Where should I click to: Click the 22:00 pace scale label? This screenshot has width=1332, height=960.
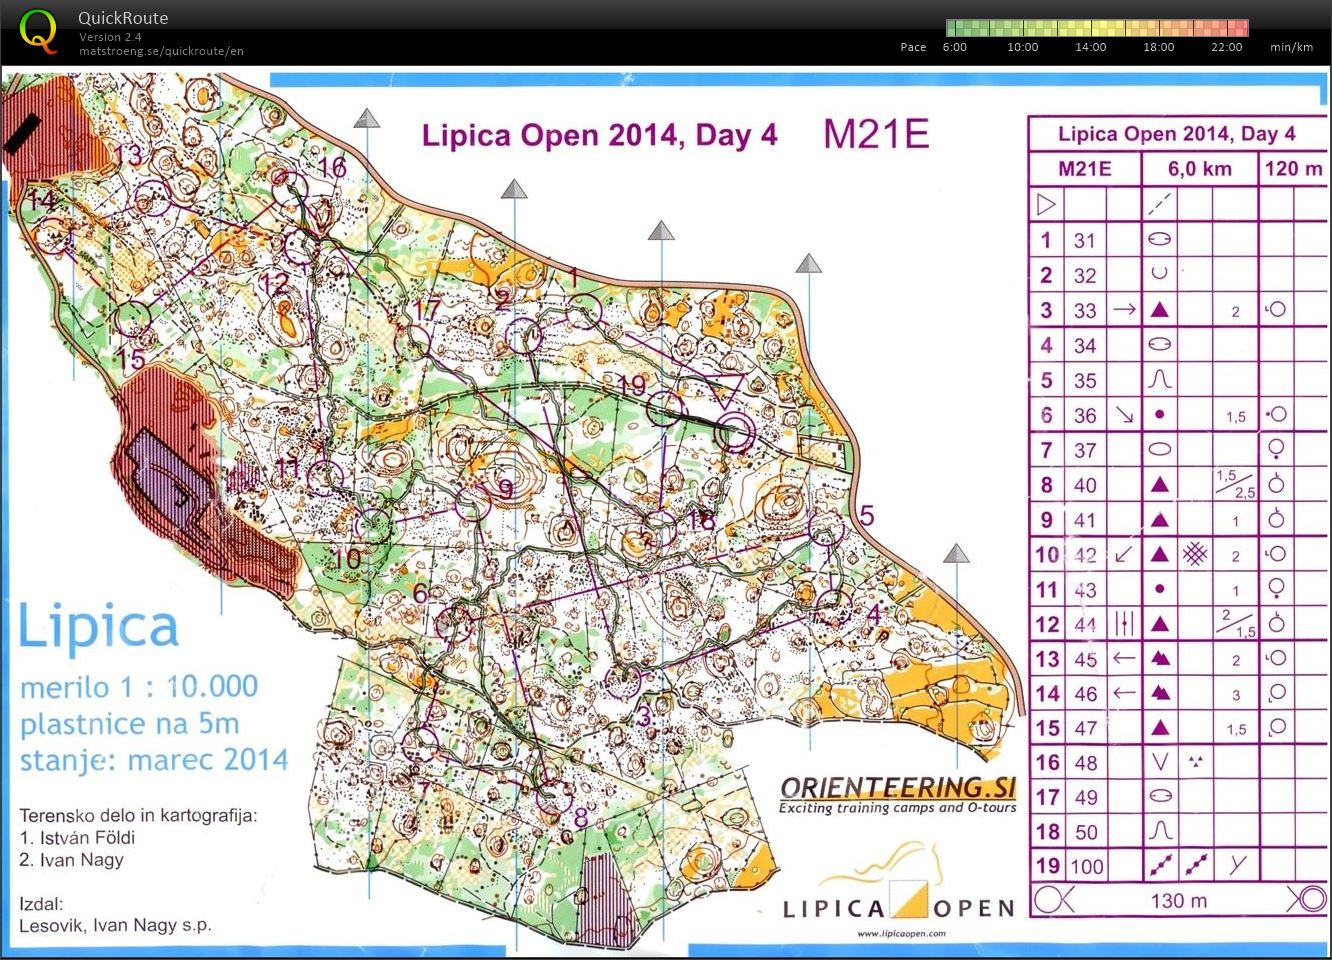click(1226, 47)
